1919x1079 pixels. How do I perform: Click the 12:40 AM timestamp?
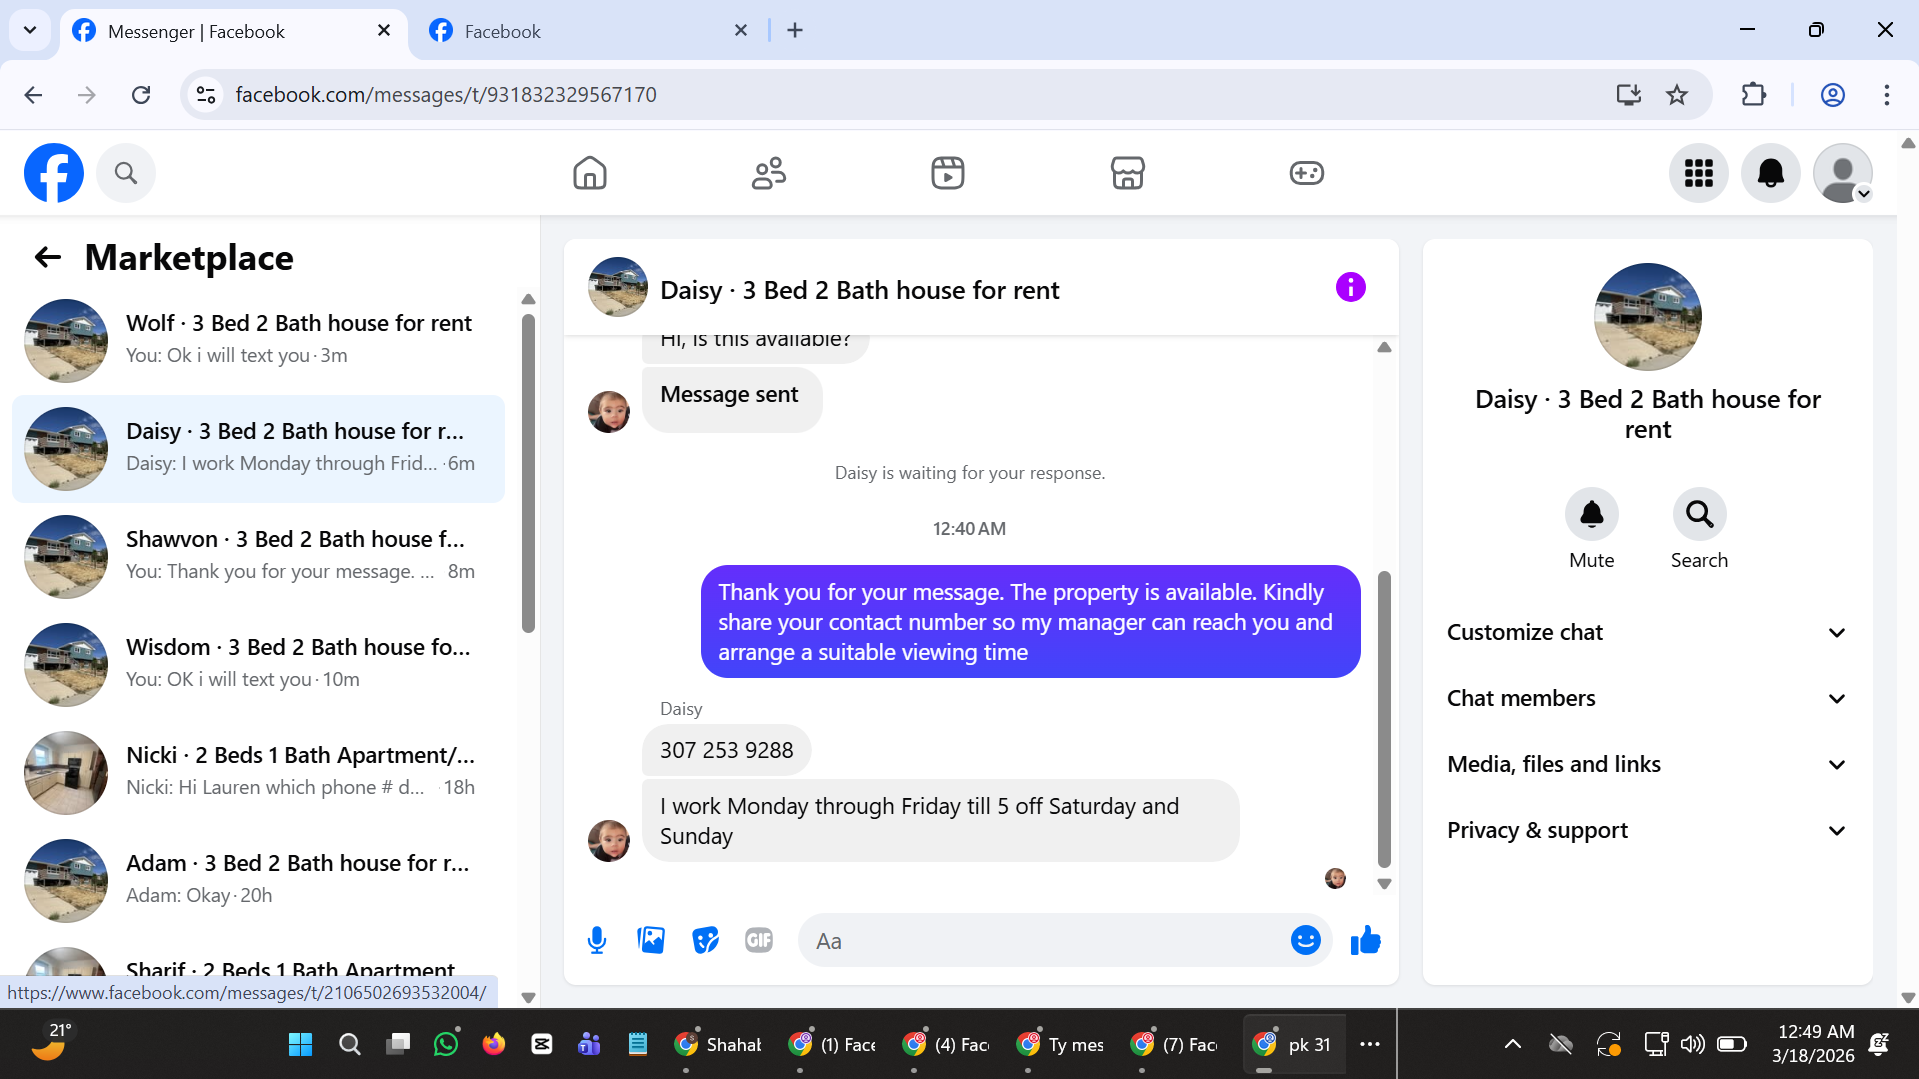click(969, 529)
